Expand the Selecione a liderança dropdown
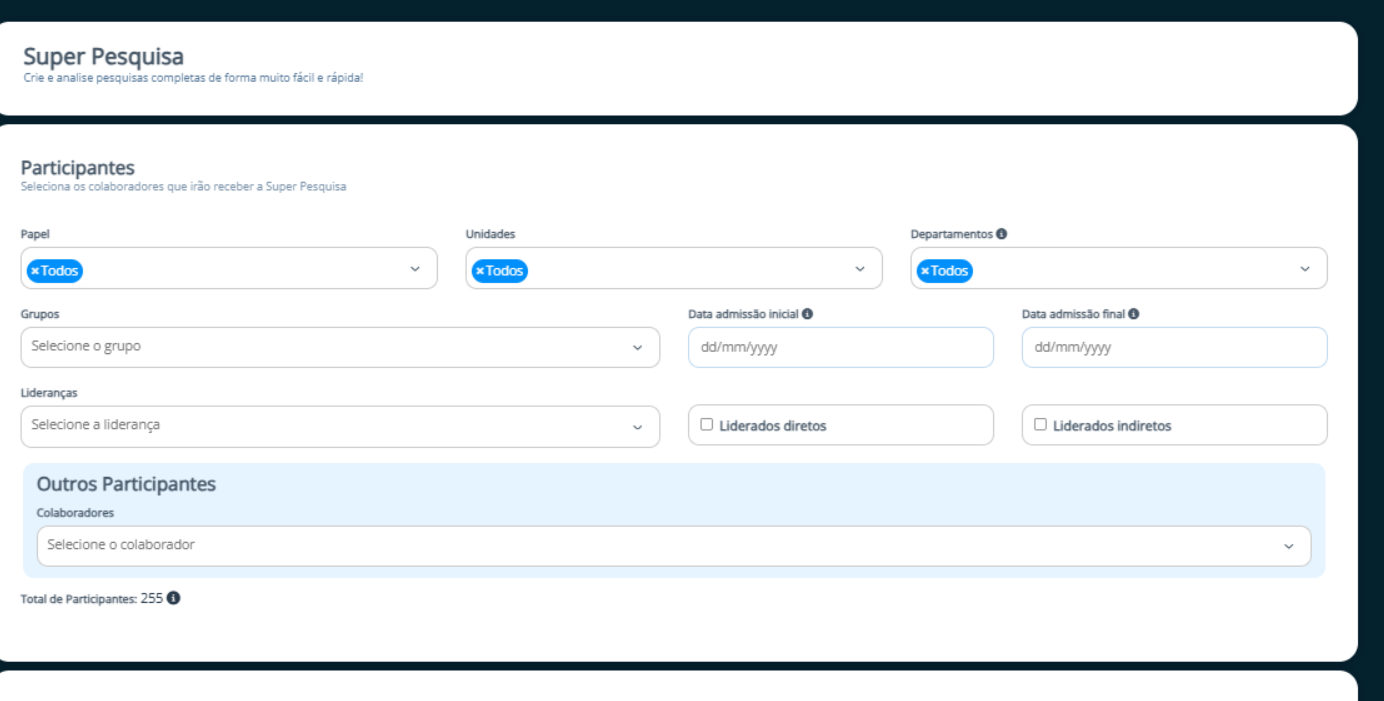The image size is (1384, 701). click(x=340, y=426)
